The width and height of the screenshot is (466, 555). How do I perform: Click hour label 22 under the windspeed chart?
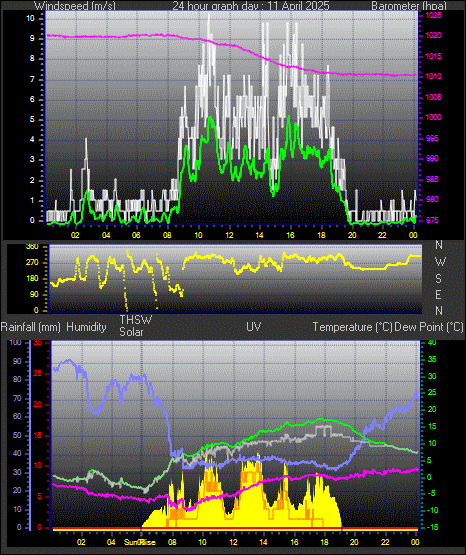[x=382, y=235]
